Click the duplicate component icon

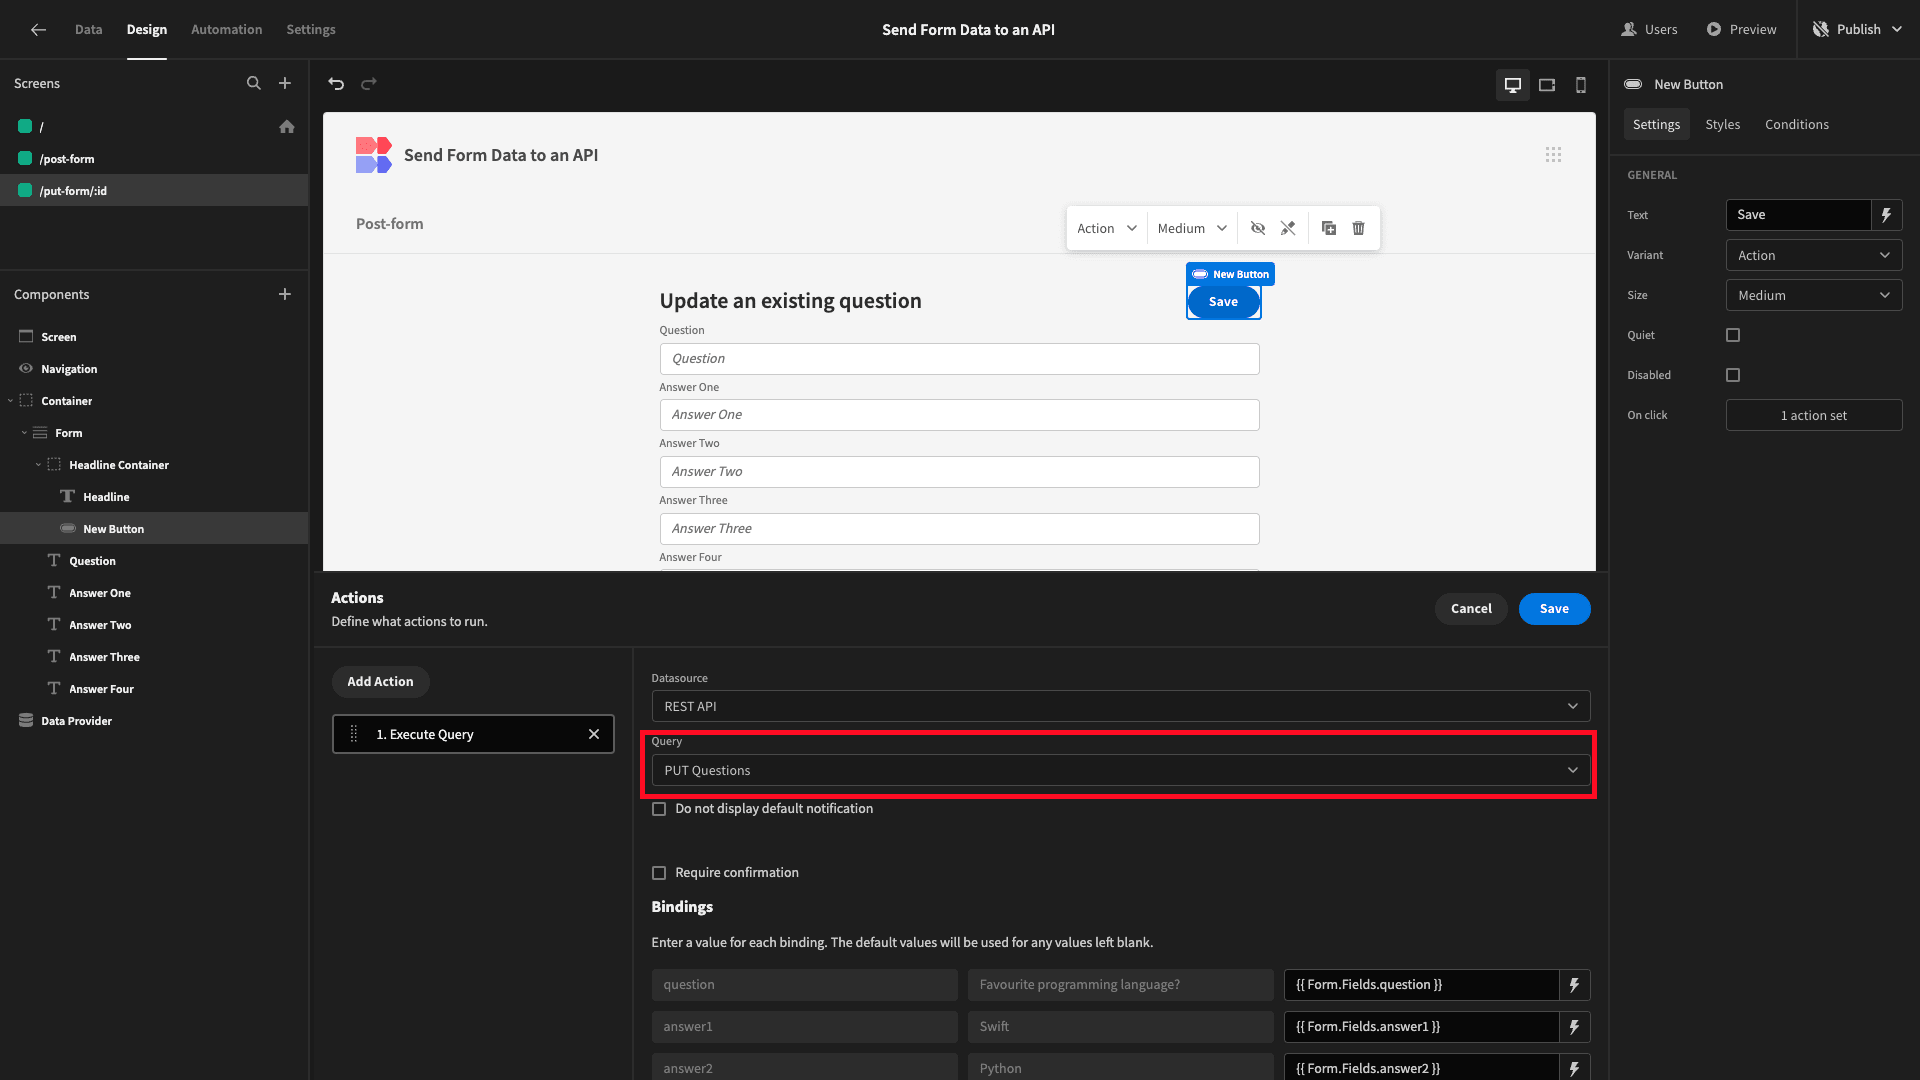point(1328,228)
